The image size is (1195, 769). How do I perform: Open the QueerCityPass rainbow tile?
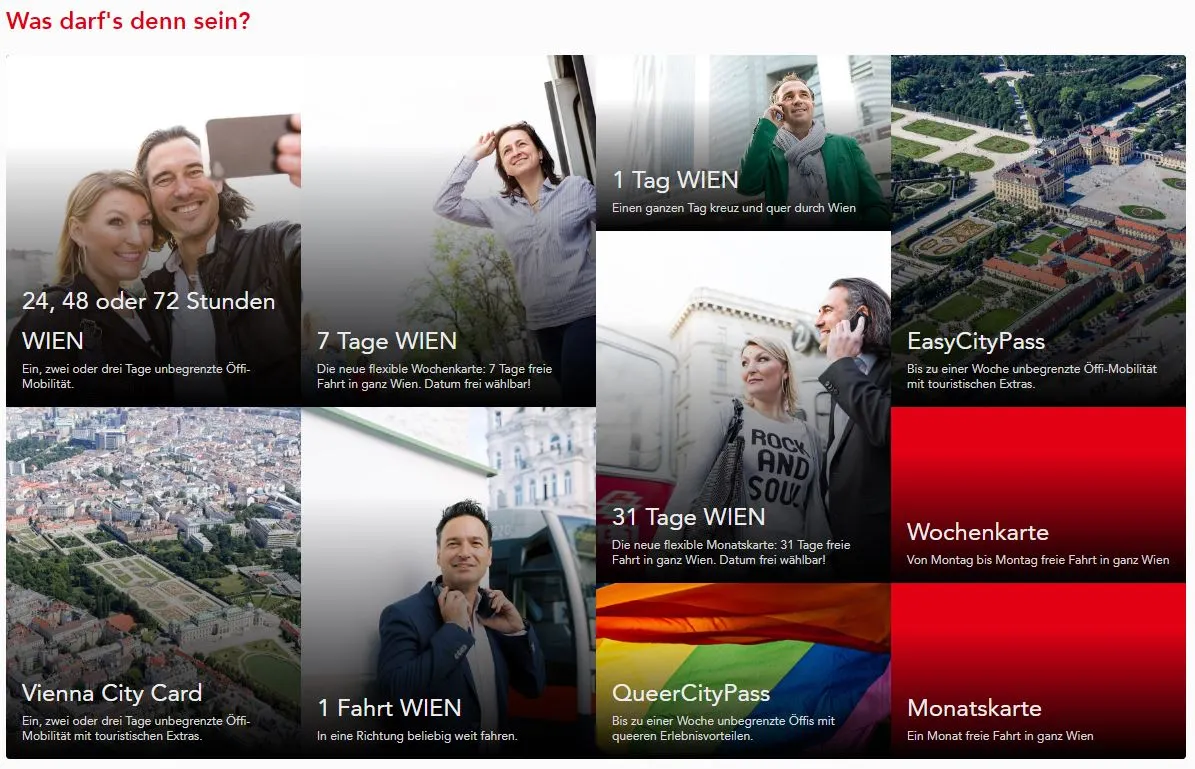click(x=743, y=671)
